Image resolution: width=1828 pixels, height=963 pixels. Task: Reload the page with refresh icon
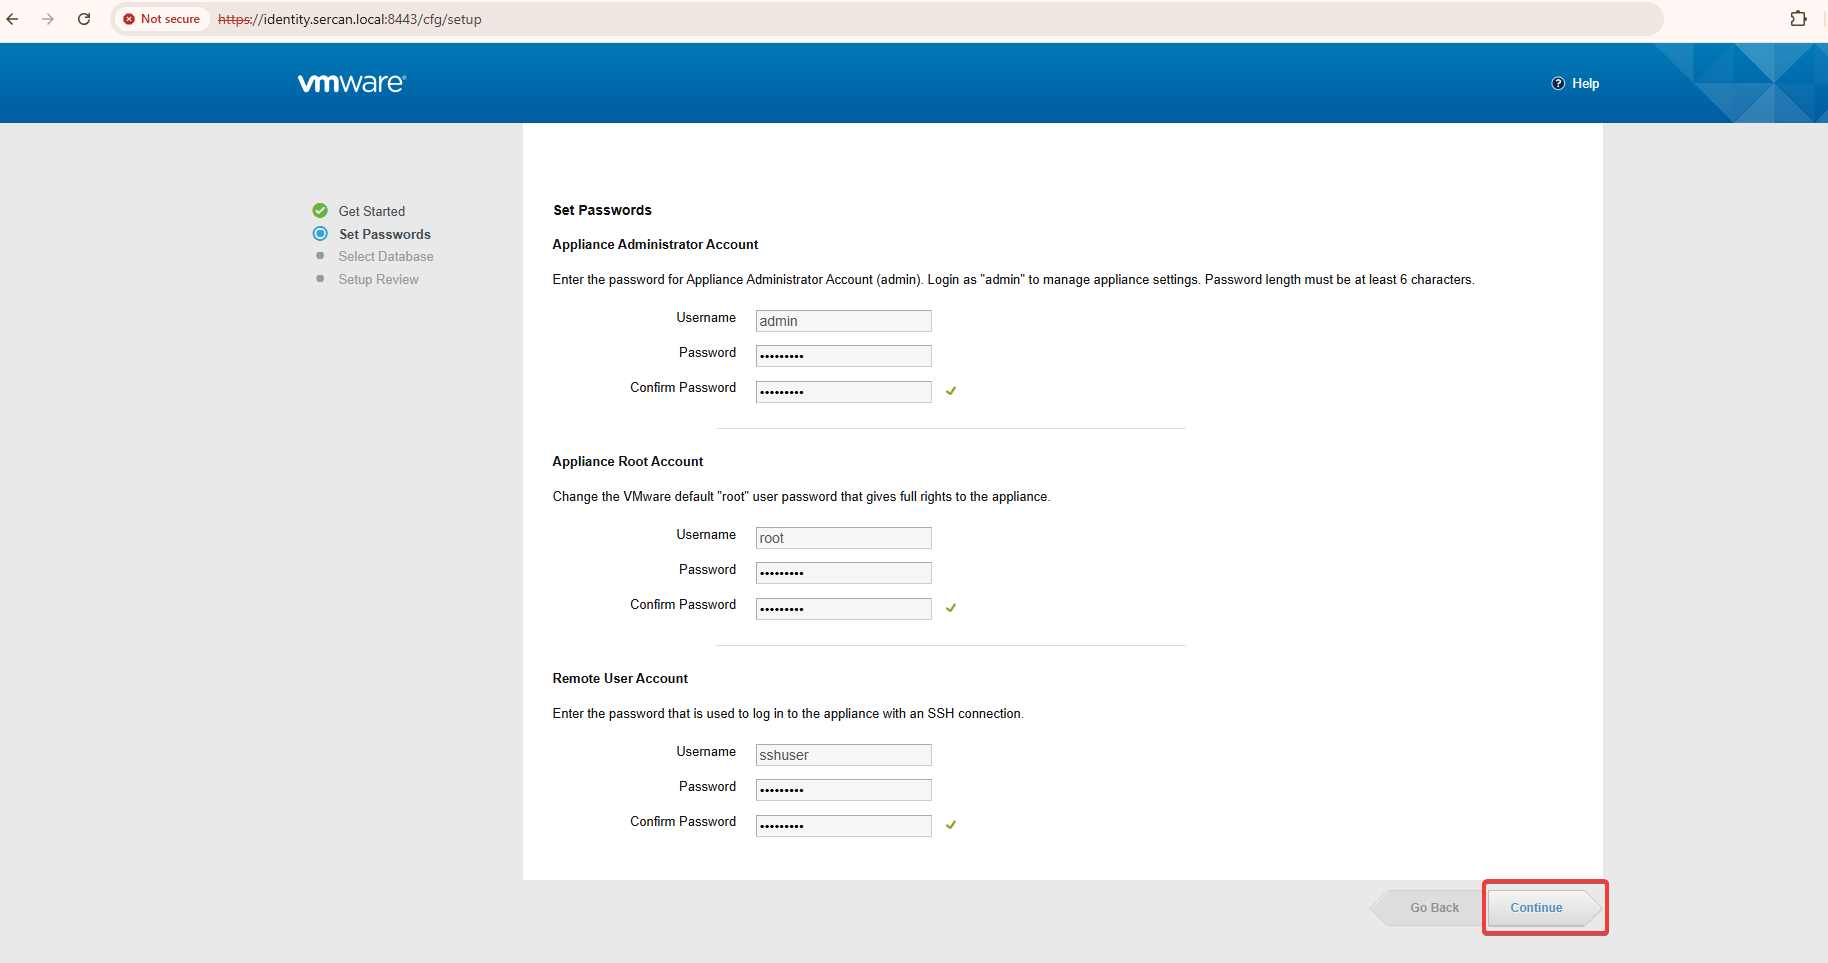[84, 19]
